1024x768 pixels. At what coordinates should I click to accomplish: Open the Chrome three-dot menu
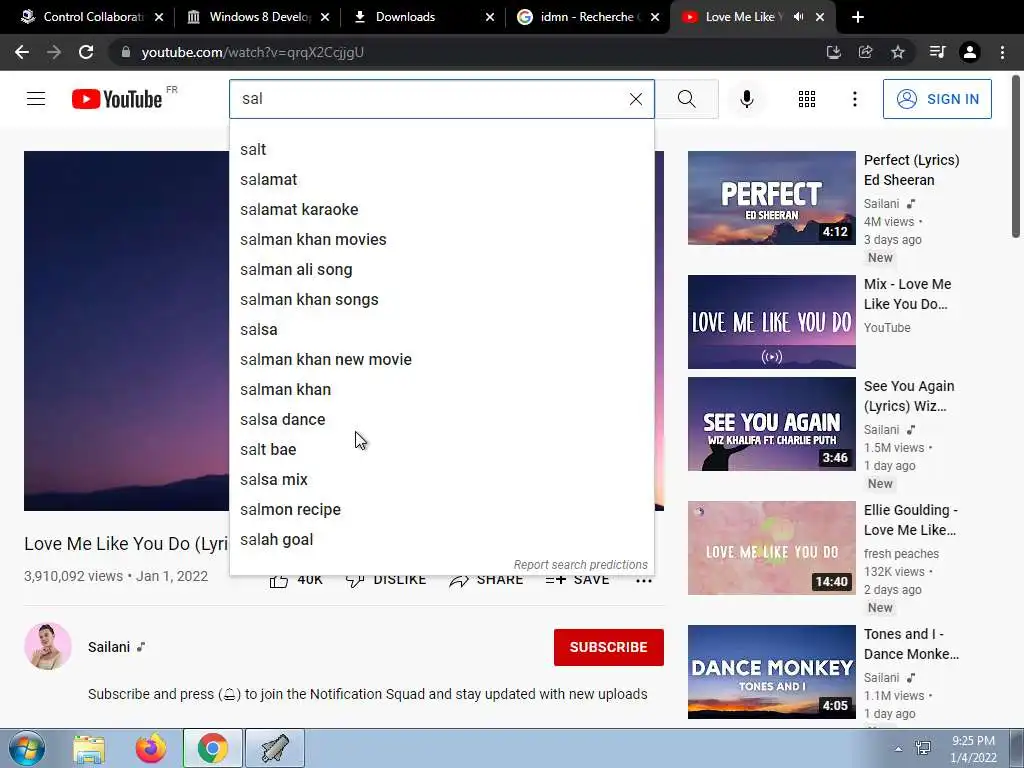coord(1002,52)
